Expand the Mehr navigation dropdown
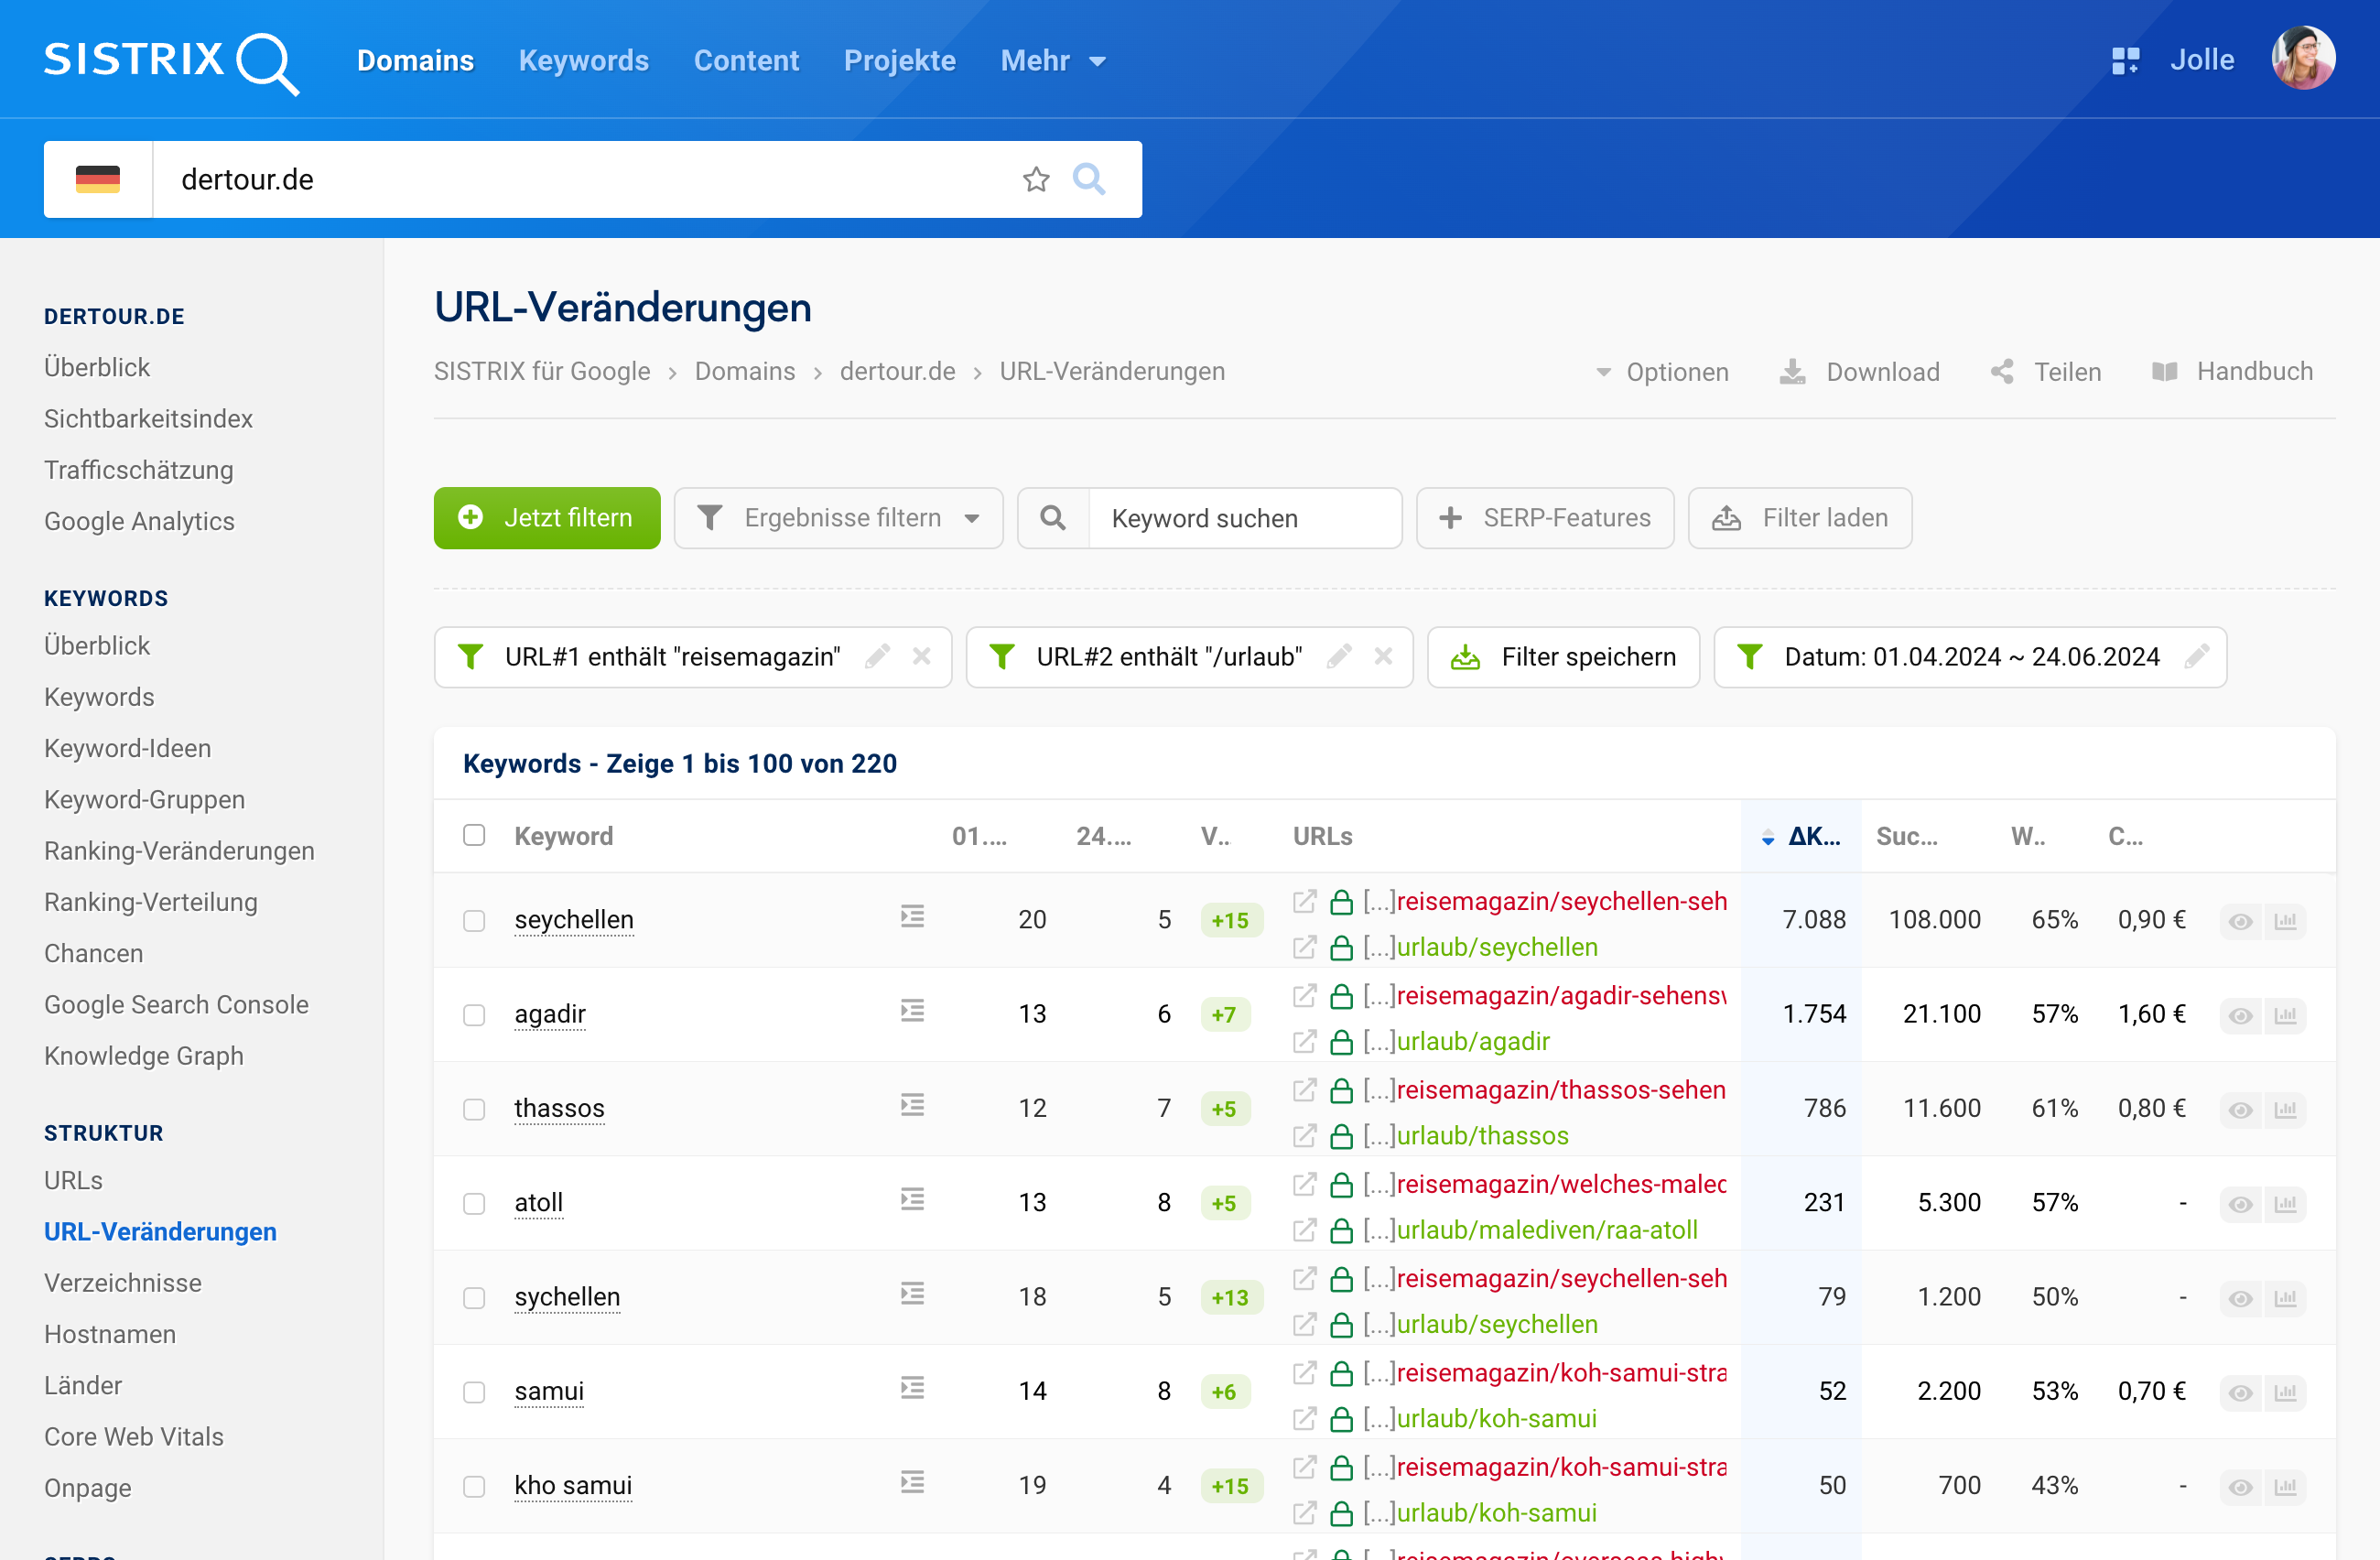Image resolution: width=2380 pixels, height=1560 pixels. pyautogui.click(x=1053, y=61)
